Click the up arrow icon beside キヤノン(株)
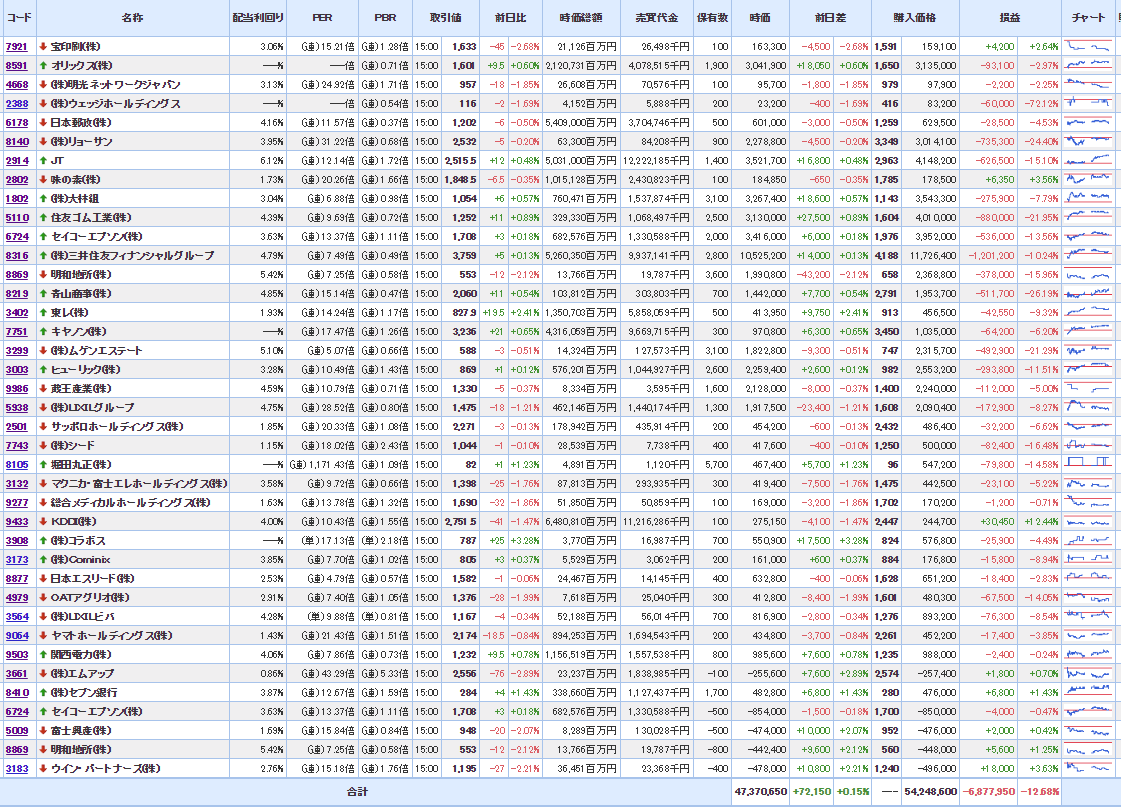Screen dimensions: 1121x809 (x=43, y=331)
